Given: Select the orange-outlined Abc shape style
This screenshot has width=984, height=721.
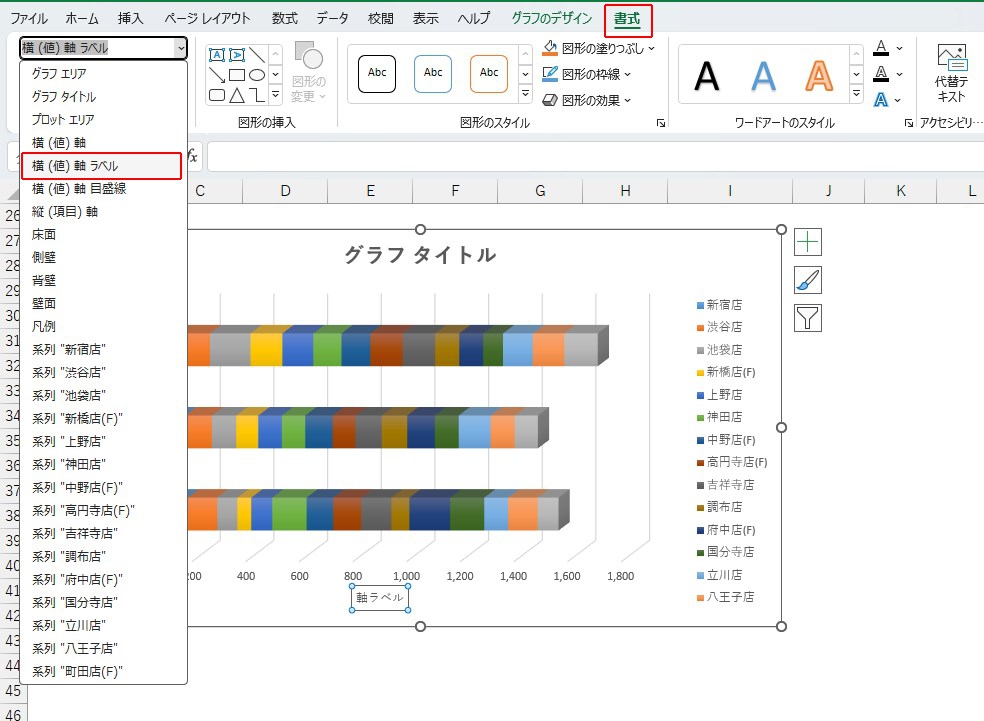Looking at the screenshot, I should click(x=489, y=73).
